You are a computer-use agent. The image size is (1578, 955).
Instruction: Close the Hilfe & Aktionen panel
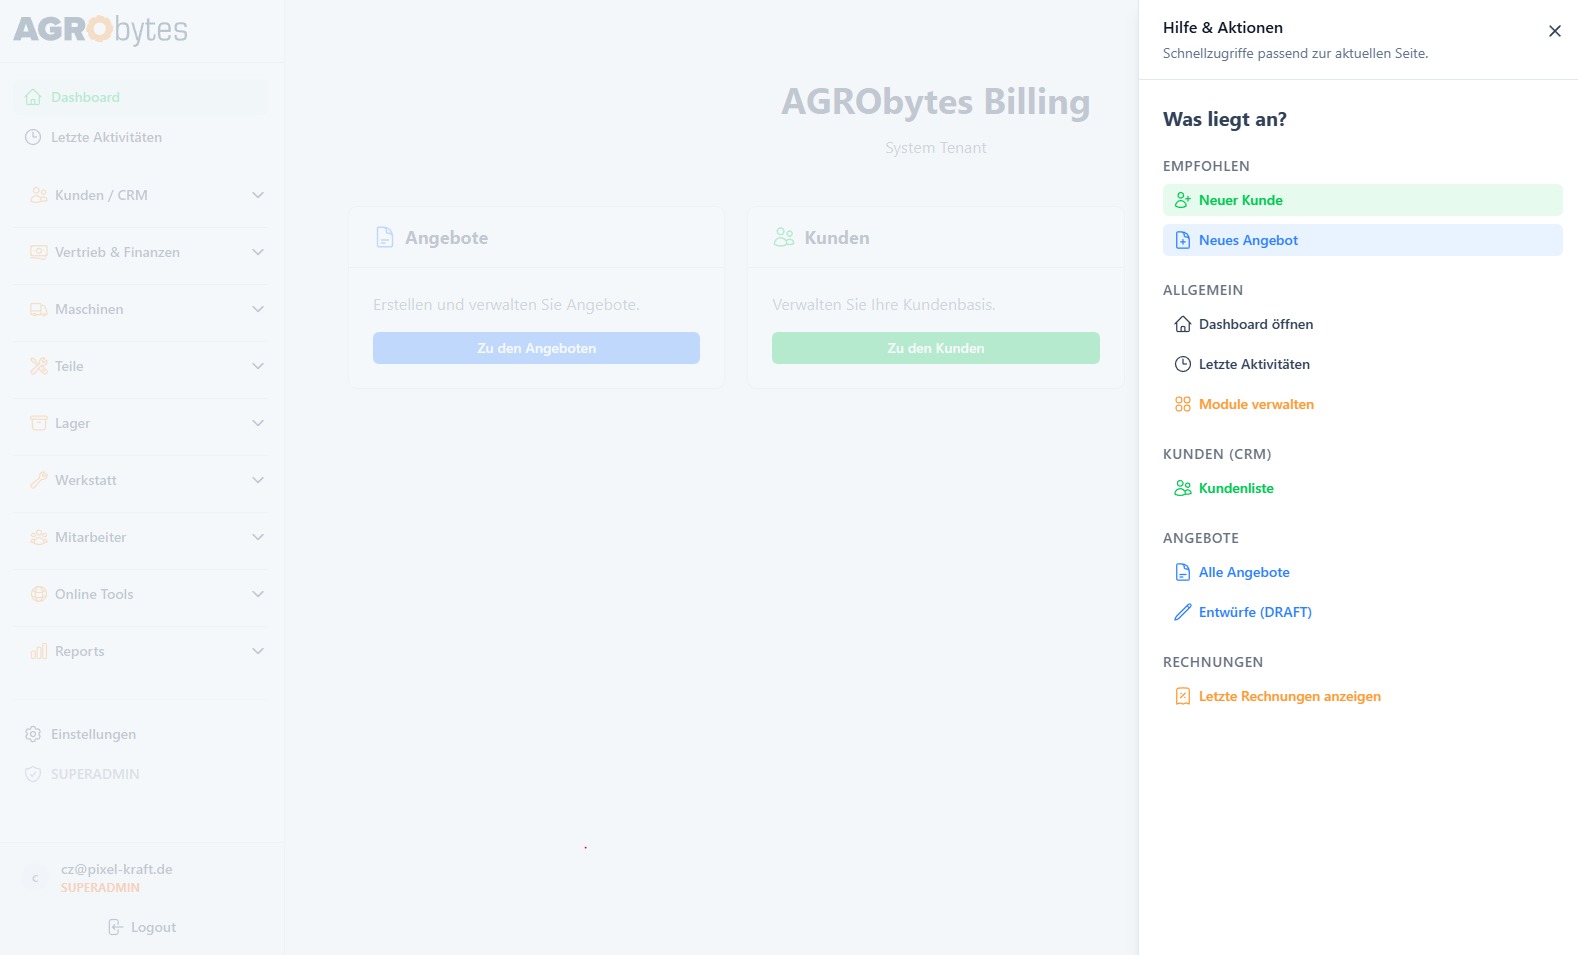(1554, 31)
